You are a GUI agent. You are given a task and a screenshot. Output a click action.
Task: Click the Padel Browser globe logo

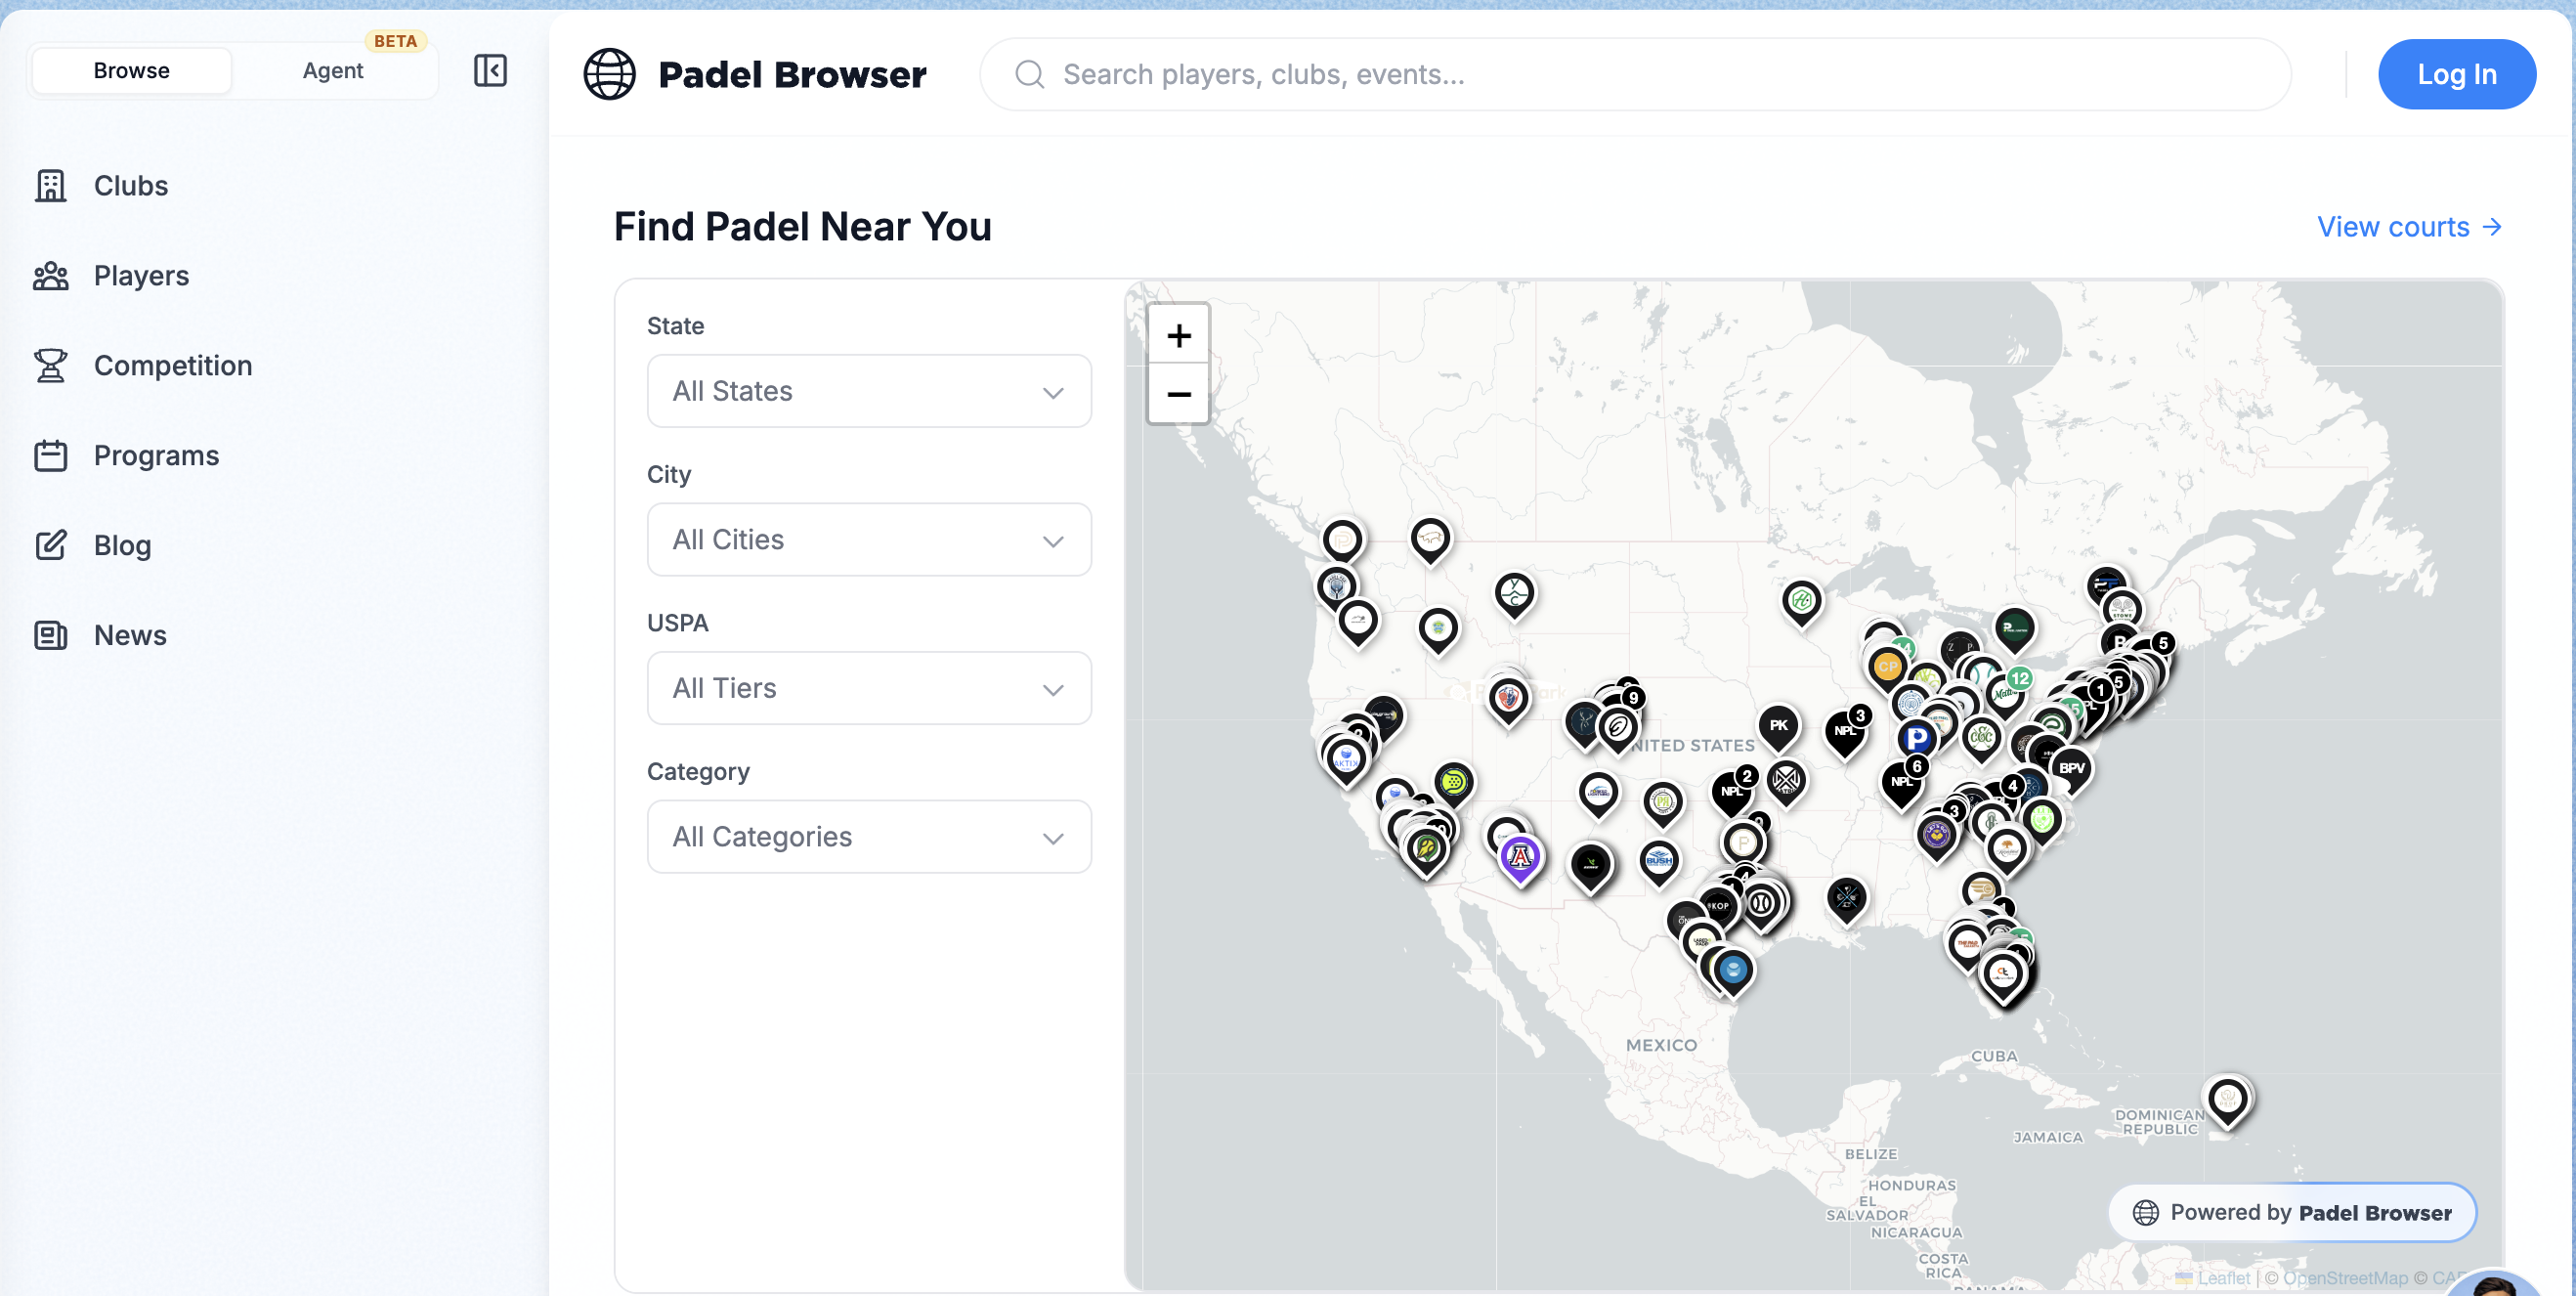tap(609, 74)
